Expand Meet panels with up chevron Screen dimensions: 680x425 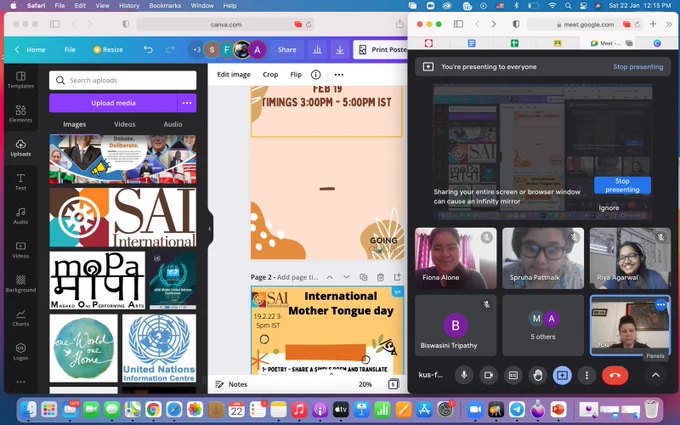point(656,375)
